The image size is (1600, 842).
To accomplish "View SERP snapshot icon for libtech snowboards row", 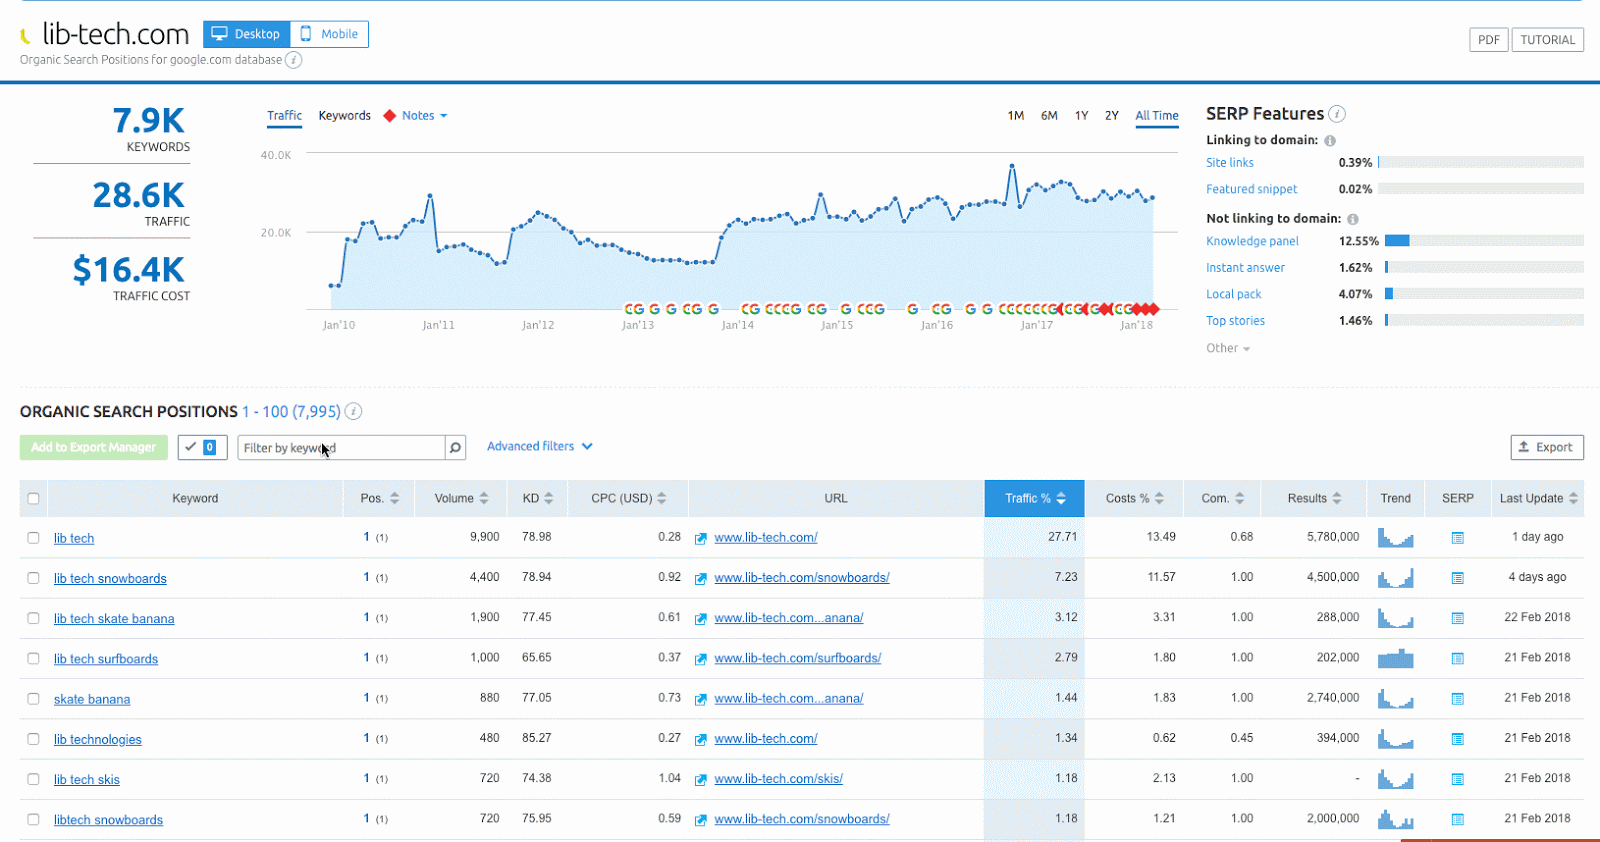I will [1457, 819].
